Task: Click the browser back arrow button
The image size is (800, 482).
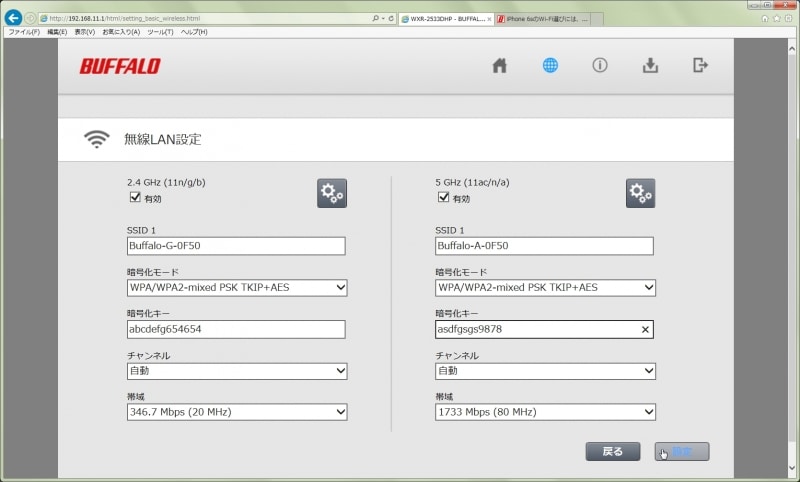Action: click(x=14, y=18)
